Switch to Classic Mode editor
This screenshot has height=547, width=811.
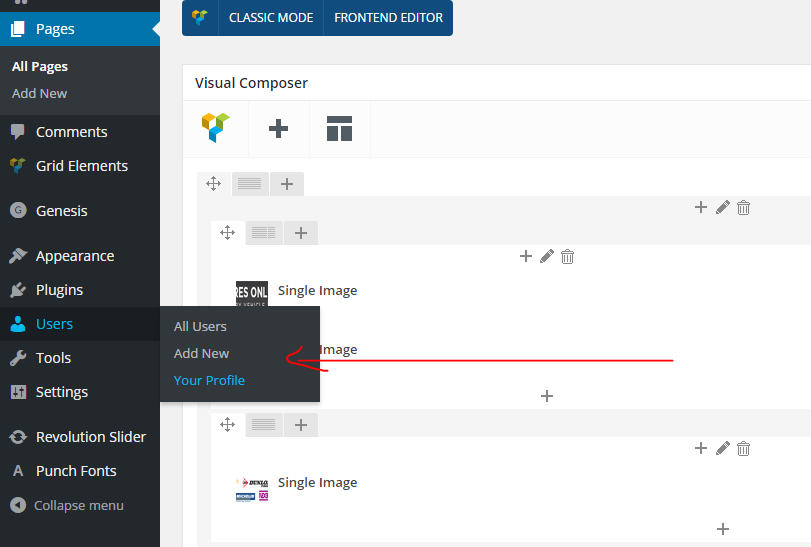point(271,18)
